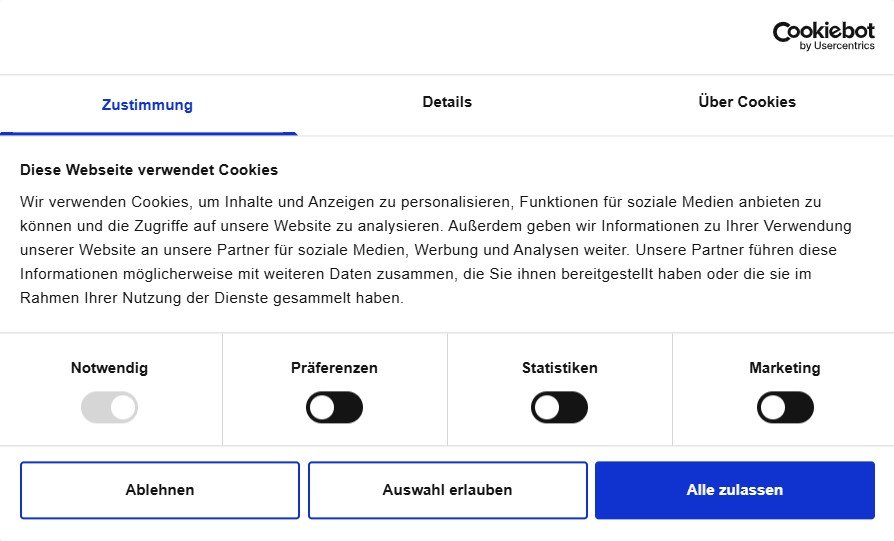Accept all cookies with Alle zulassen
This screenshot has height=541, width=894.
(x=735, y=490)
